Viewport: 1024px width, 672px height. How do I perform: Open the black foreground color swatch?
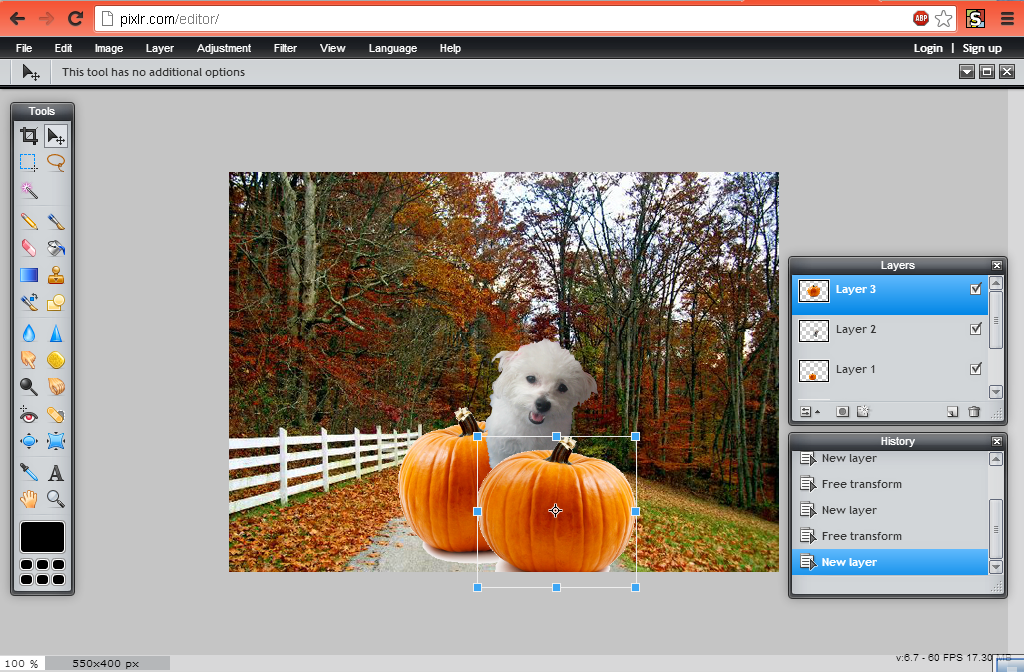coord(42,537)
